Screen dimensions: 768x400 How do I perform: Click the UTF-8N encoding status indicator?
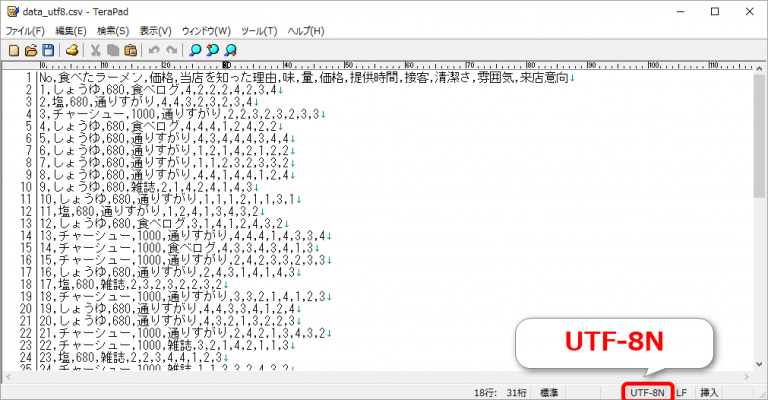[x=648, y=393]
